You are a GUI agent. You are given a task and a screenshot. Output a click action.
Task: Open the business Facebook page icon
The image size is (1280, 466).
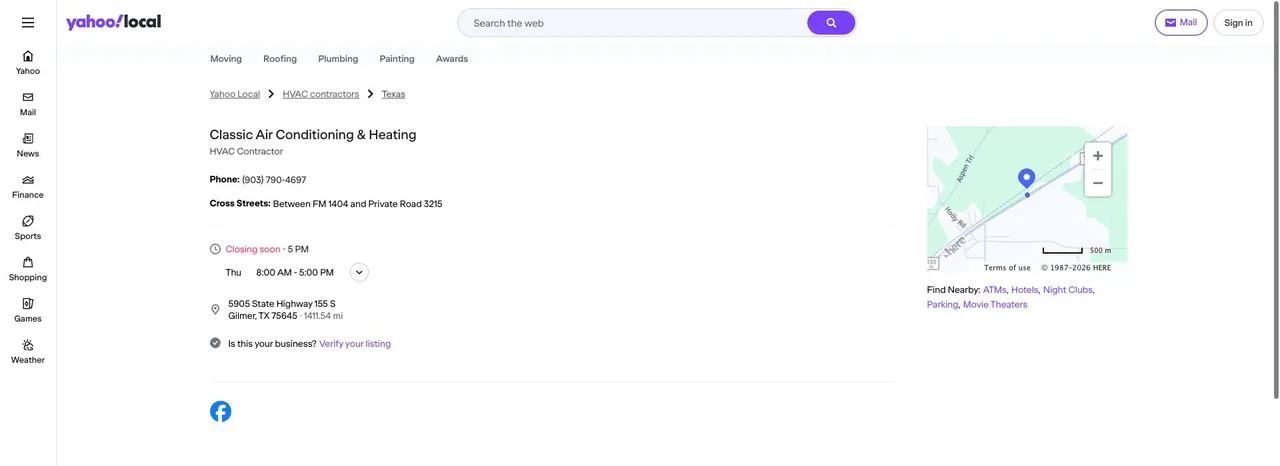coord(220,411)
